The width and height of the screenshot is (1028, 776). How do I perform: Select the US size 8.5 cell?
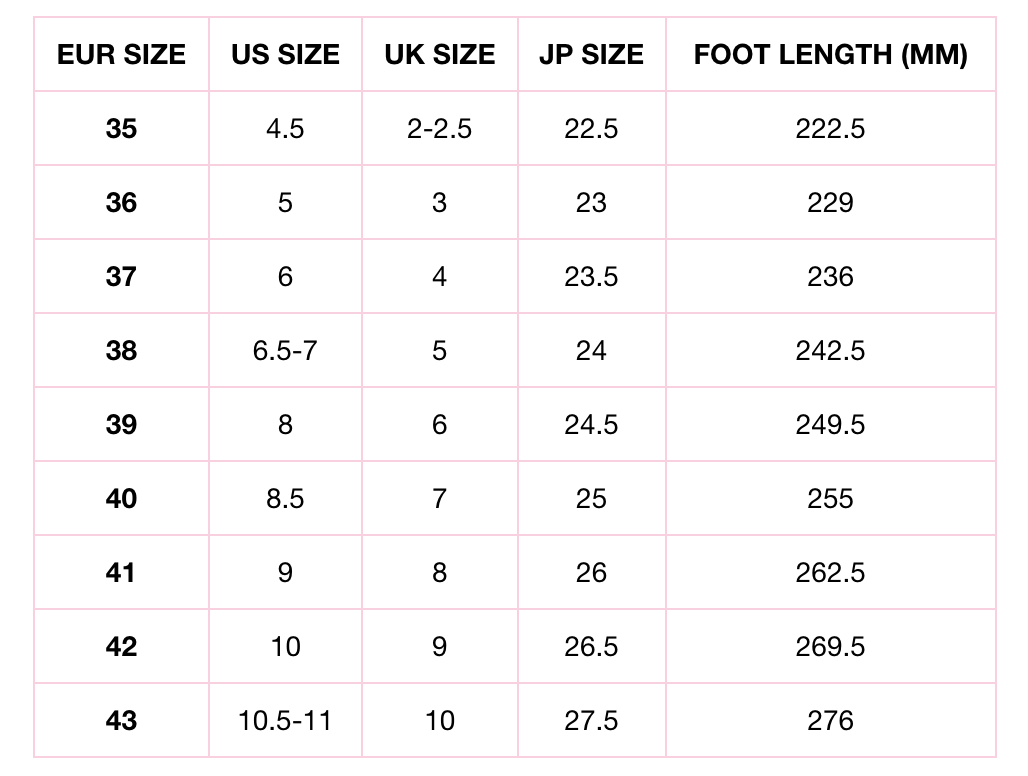(x=285, y=498)
